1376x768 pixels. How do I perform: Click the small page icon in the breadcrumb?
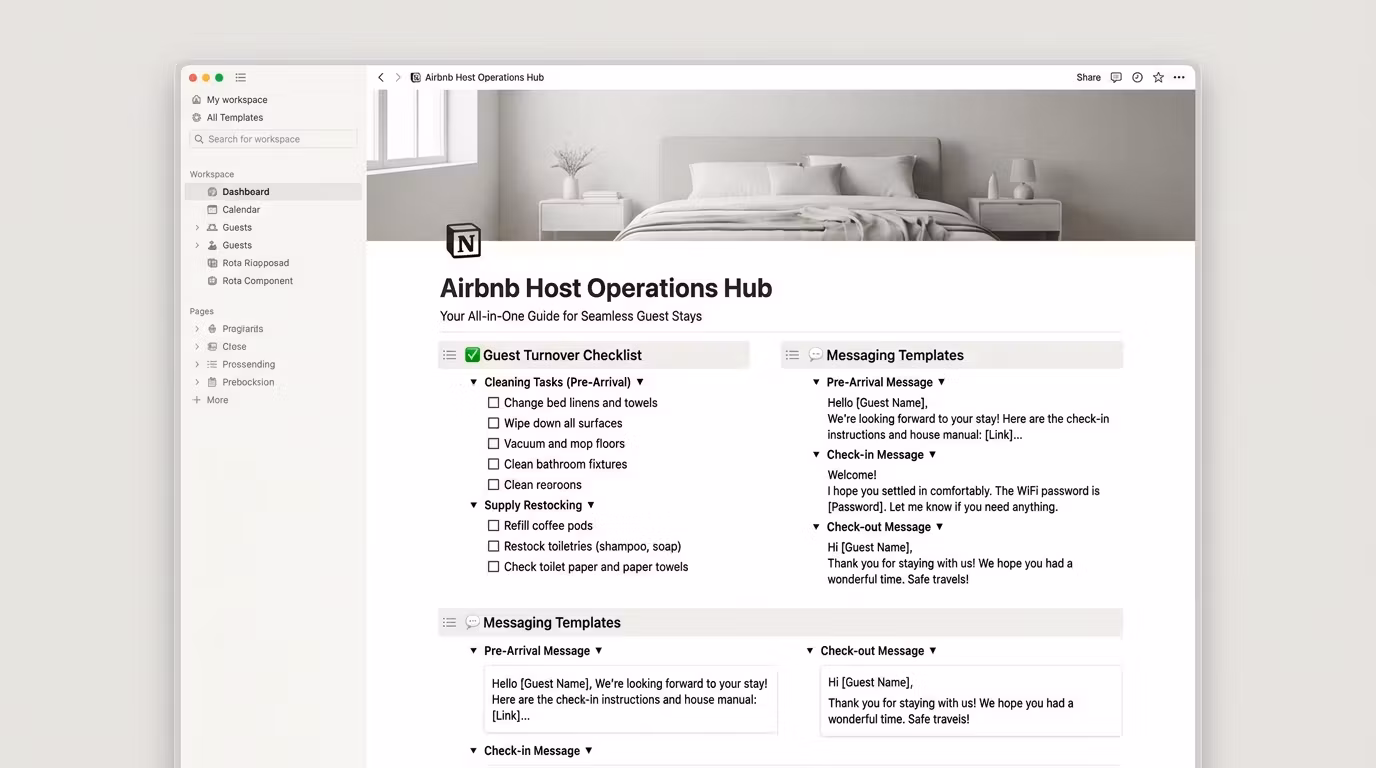pos(416,77)
